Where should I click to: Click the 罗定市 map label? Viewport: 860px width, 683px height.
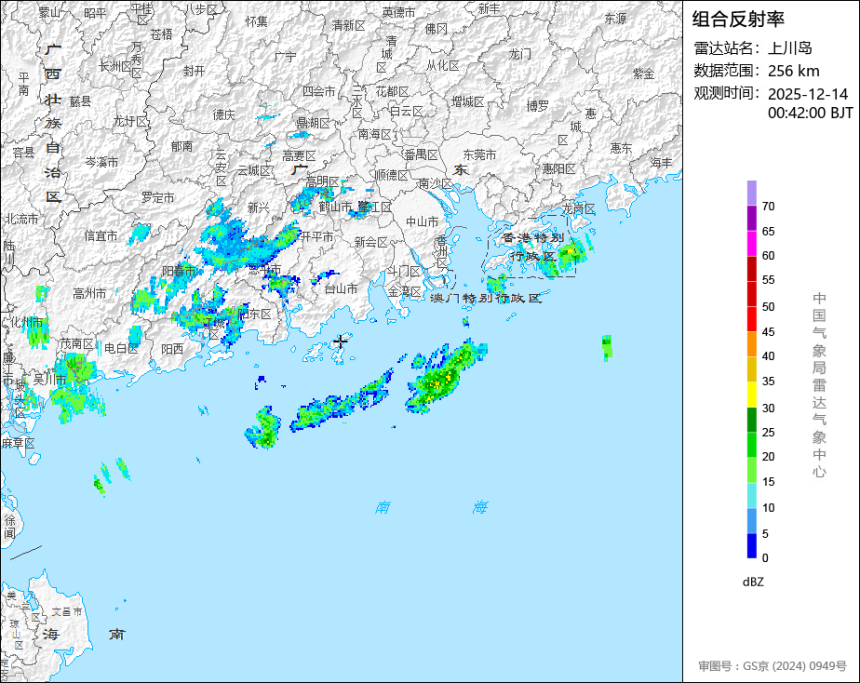(157, 197)
